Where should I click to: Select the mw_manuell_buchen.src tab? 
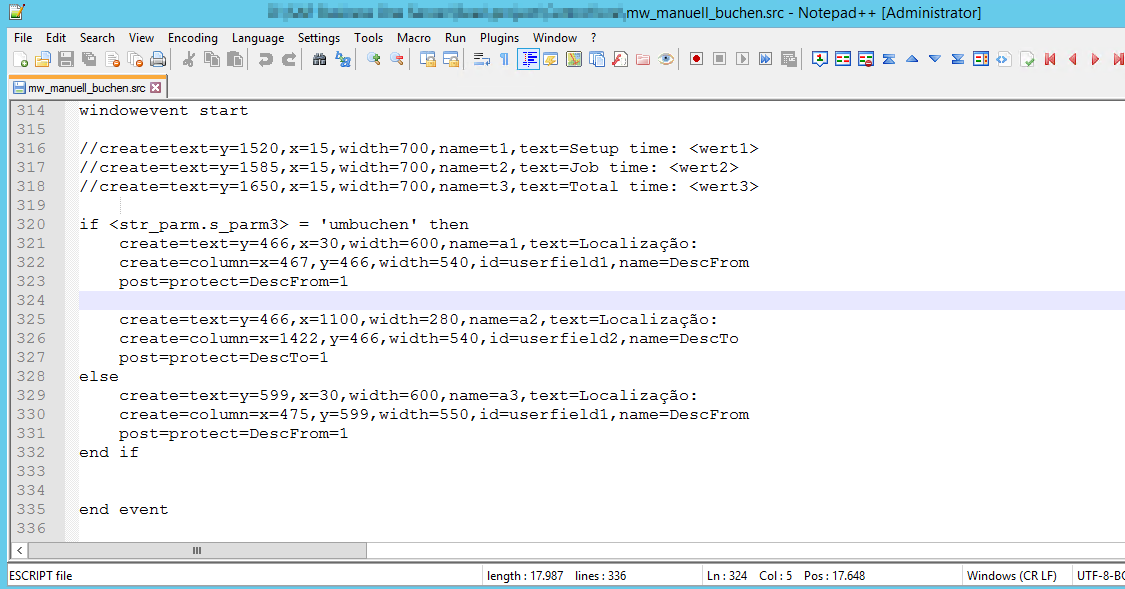click(86, 88)
